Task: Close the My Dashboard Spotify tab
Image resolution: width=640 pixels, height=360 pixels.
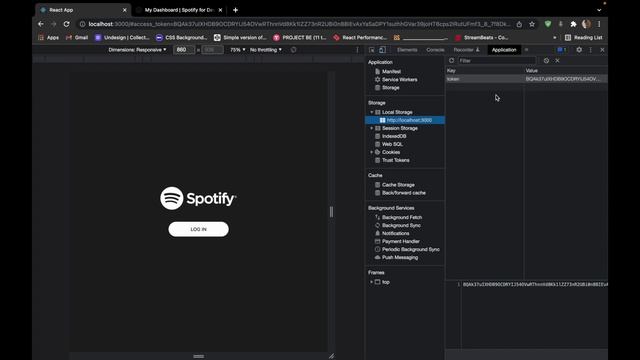Action: (x=220, y=10)
